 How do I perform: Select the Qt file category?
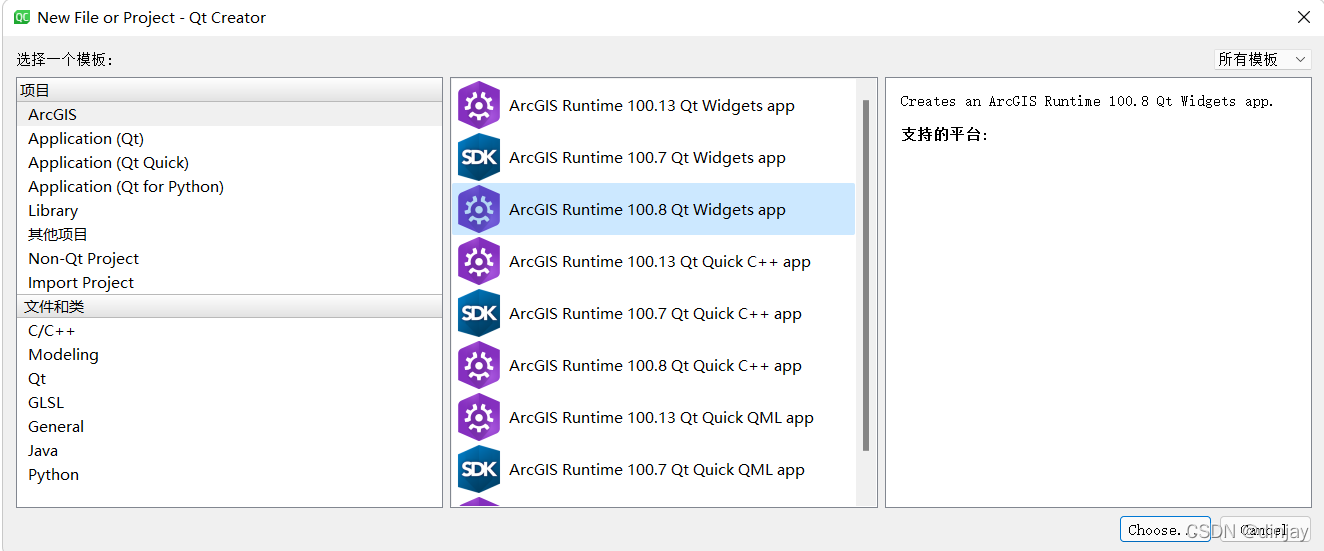click(x=229, y=378)
